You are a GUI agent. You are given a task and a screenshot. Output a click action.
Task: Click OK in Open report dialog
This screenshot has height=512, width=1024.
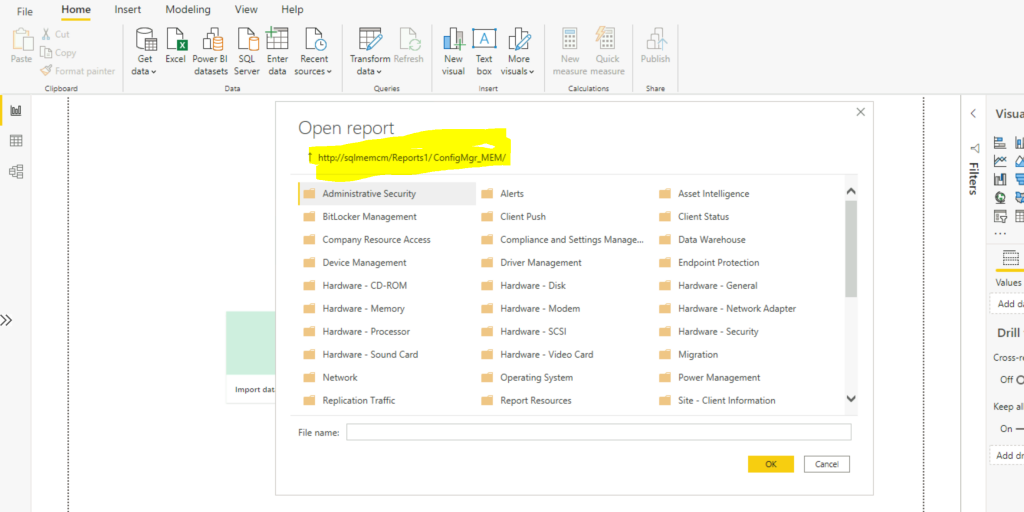(x=771, y=464)
